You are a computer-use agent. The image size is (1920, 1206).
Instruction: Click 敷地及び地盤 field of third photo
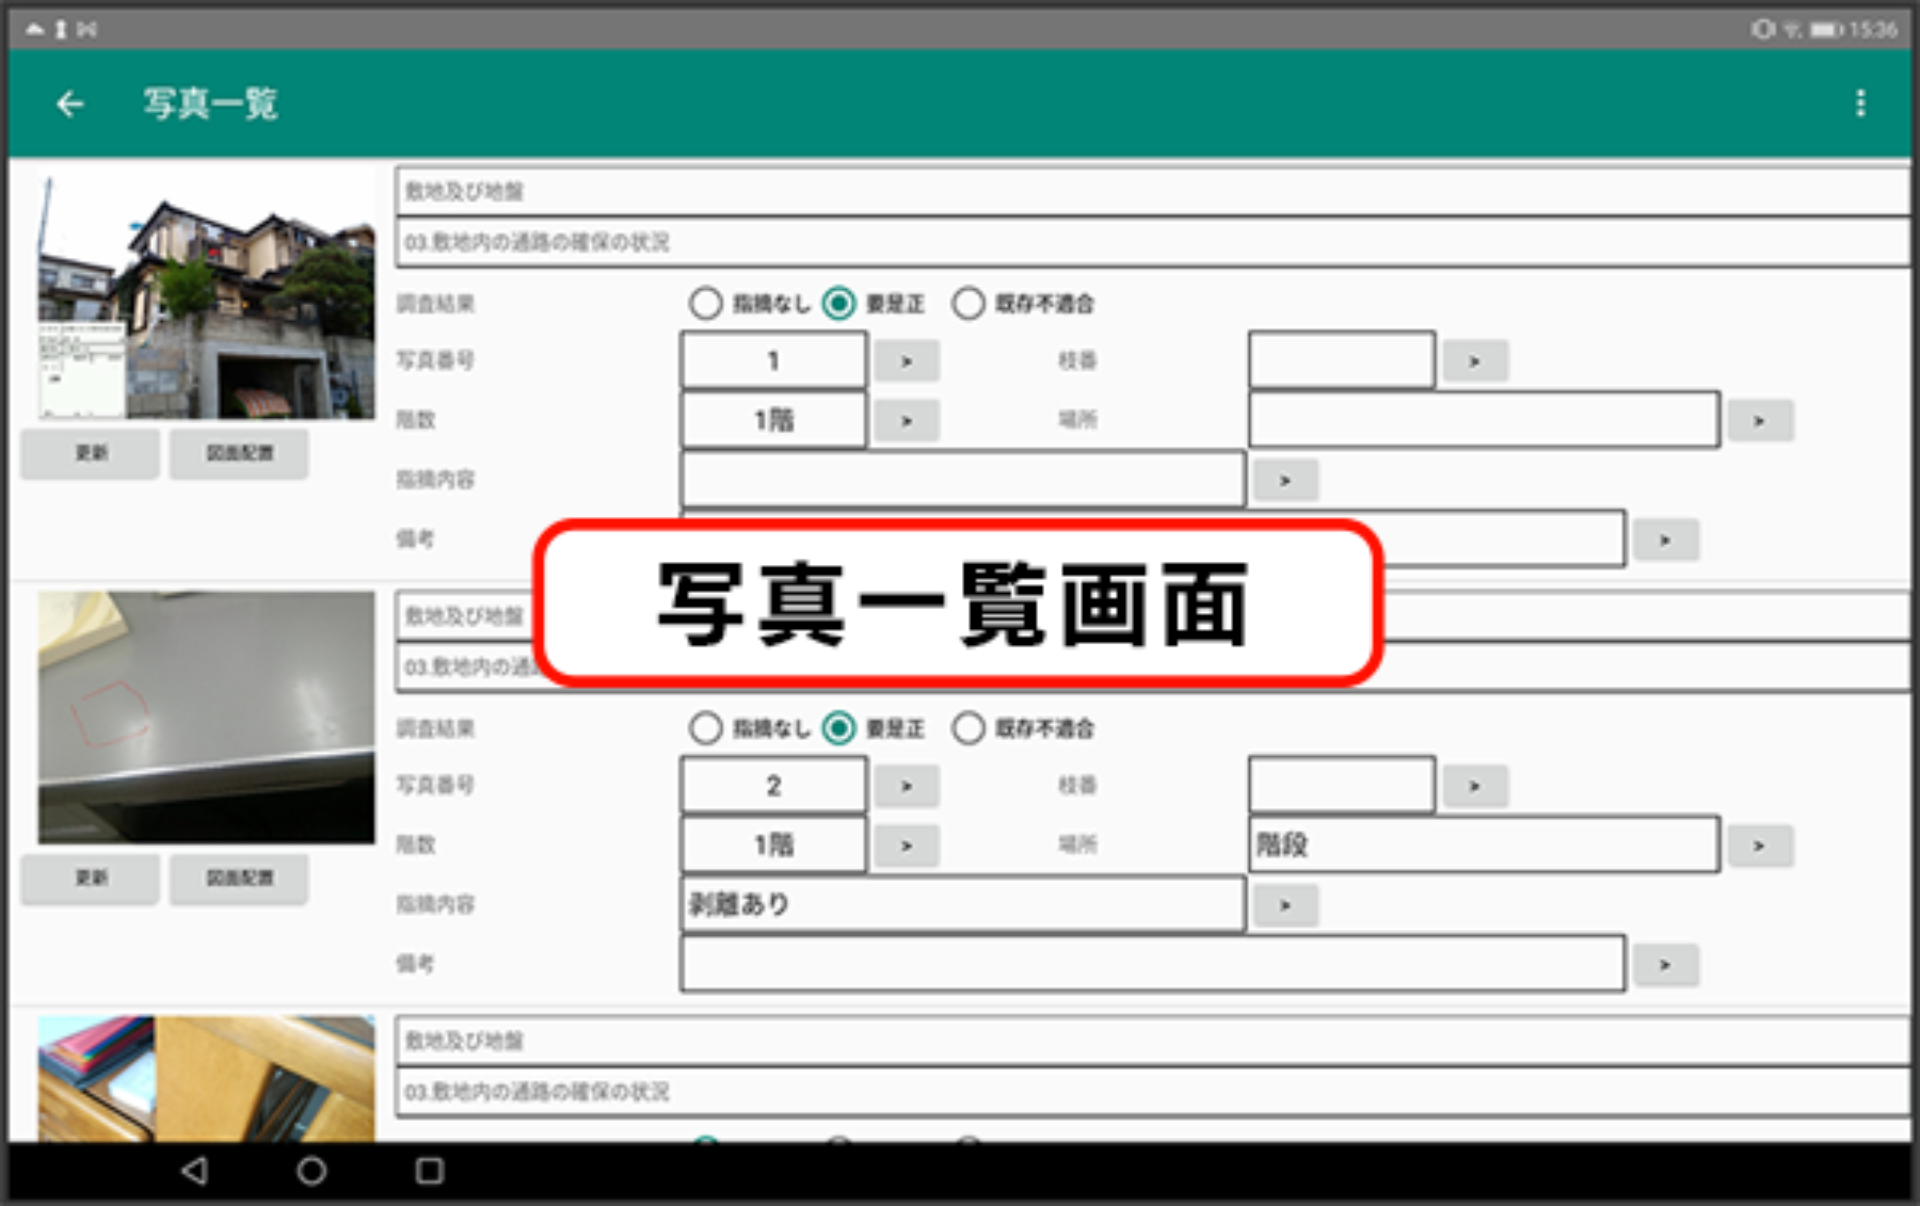pyautogui.click(x=1152, y=1041)
